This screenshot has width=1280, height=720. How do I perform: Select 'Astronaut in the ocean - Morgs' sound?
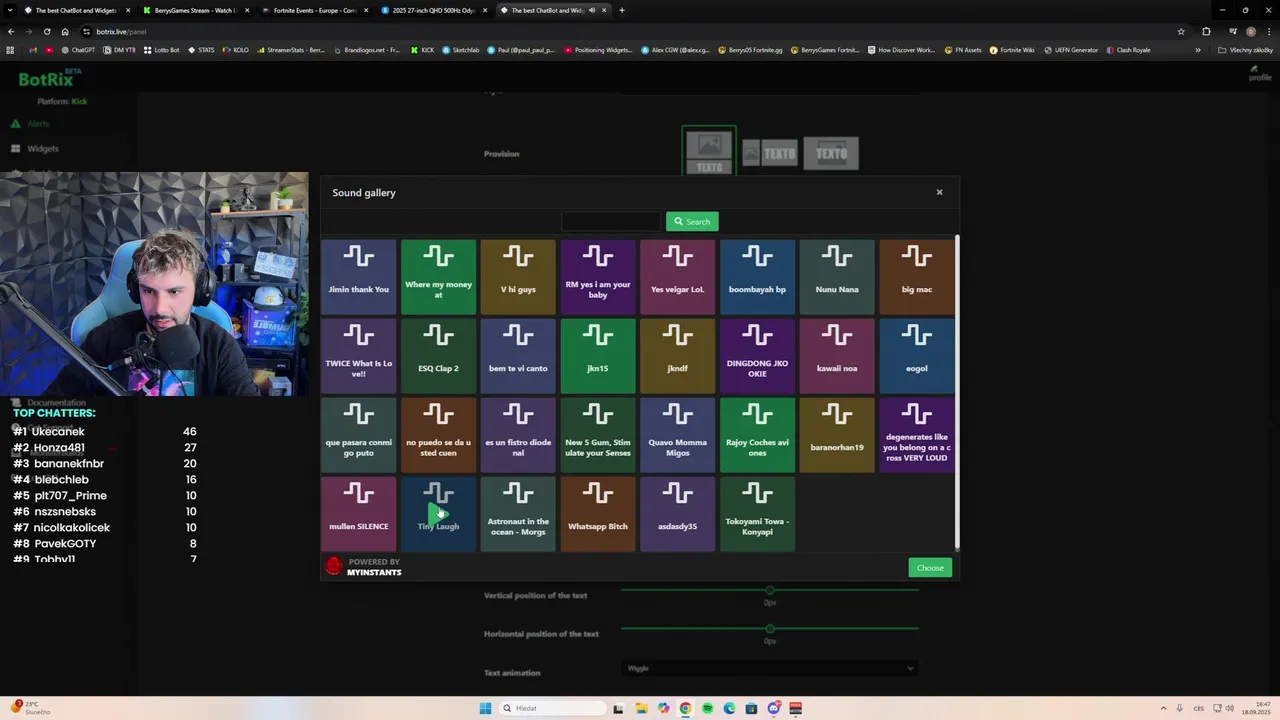pyautogui.click(x=518, y=513)
